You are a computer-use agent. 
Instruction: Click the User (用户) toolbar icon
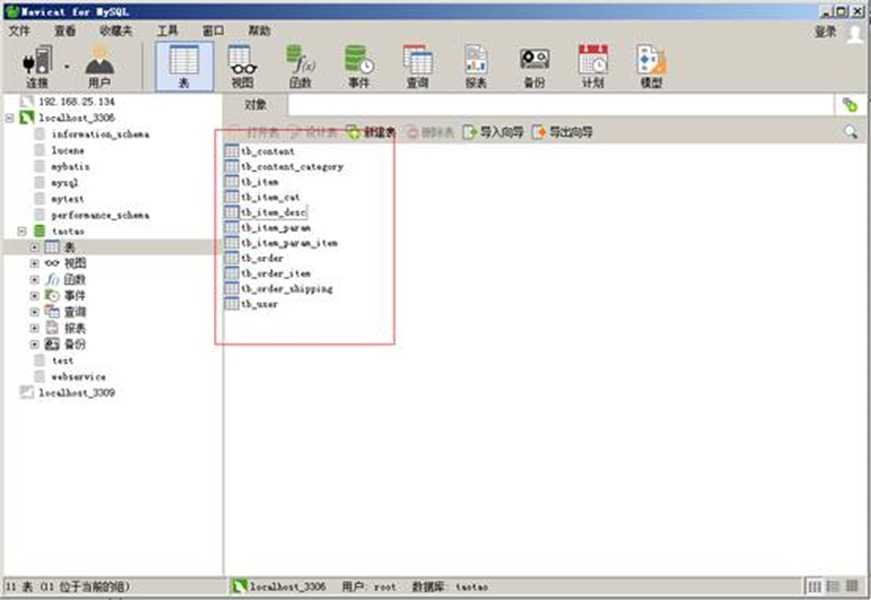pyautogui.click(x=99, y=67)
